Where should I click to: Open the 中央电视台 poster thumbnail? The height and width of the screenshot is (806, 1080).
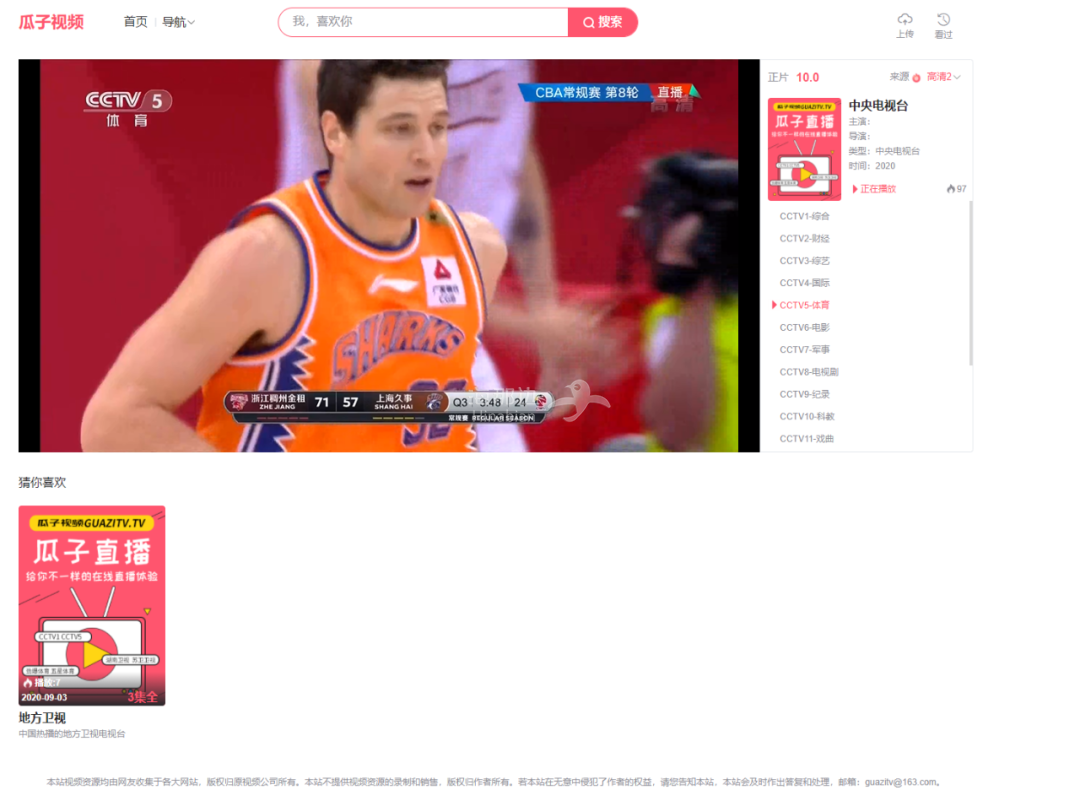tap(804, 149)
